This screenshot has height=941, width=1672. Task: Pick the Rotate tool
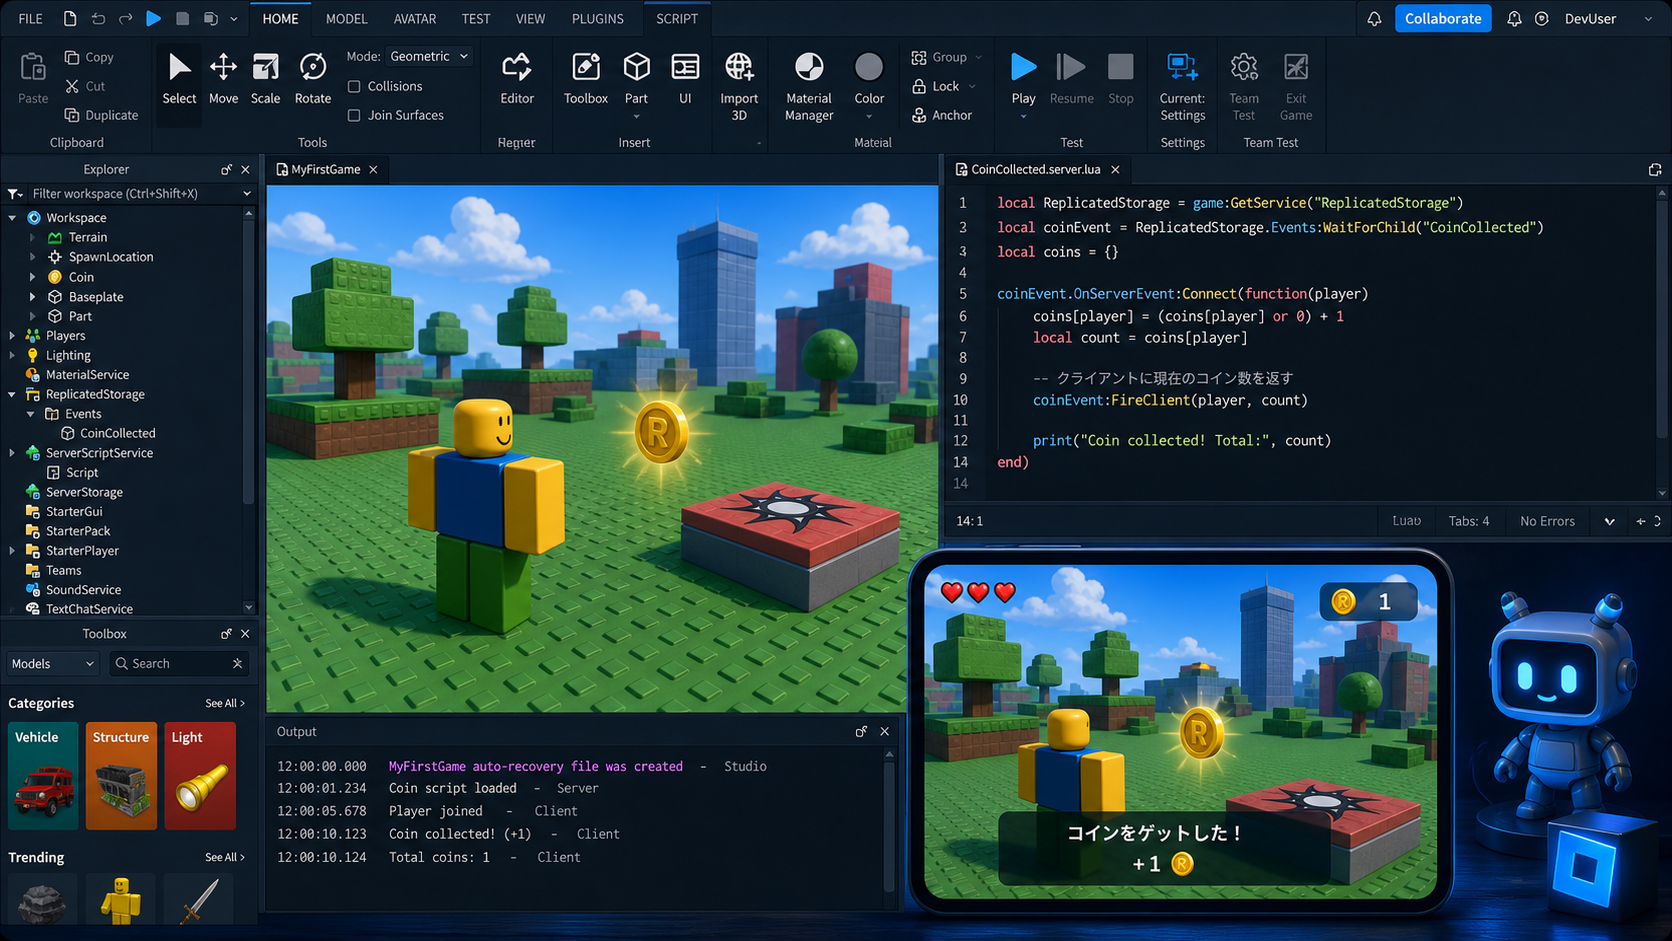point(312,79)
